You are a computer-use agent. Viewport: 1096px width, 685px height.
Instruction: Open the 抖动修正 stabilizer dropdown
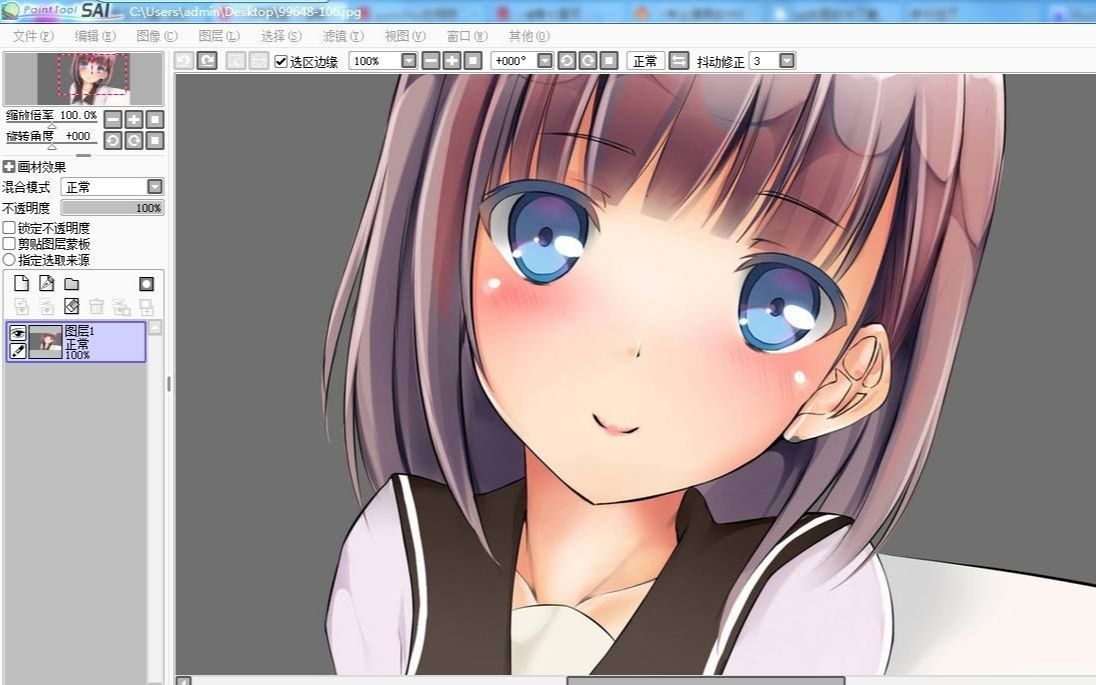coord(786,61)
